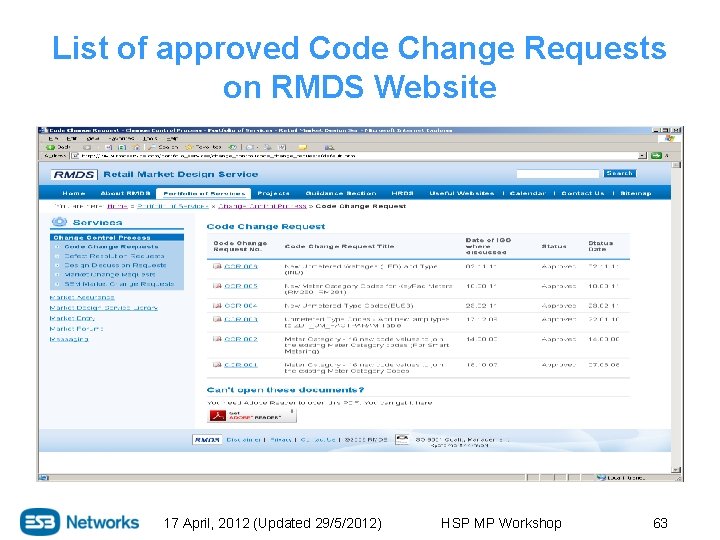Image resolution: width=720 pixels, height=540 pixels.
Task: Select the Portfolio of Services tab
Action: click(204, 193)
